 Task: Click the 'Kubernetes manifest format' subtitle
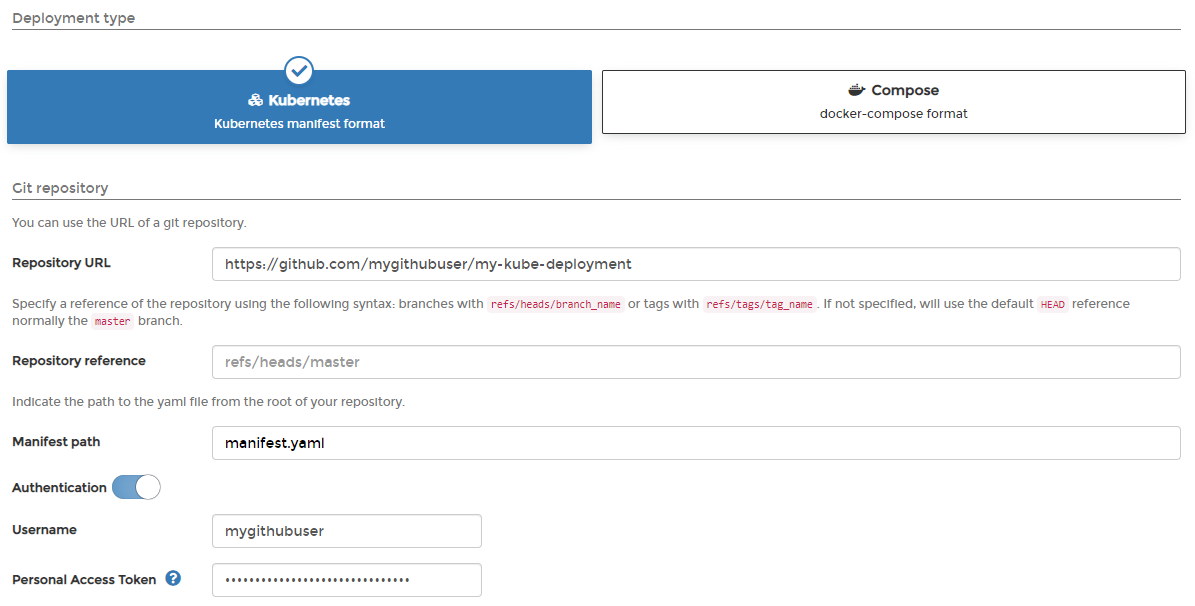tap(299, 123)
